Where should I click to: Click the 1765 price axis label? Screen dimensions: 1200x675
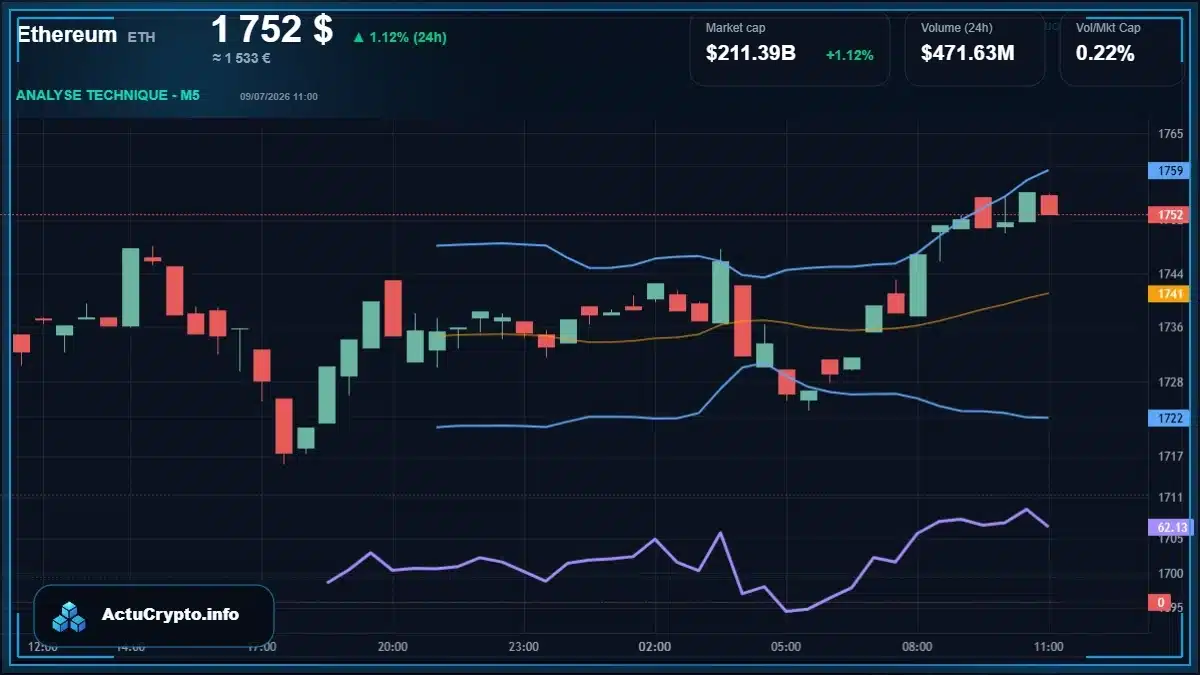(x=1170, y=134)
